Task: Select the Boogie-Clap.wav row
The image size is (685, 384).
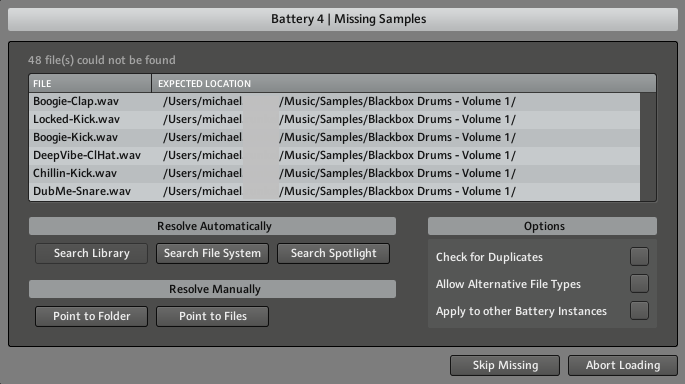Action: (335, 101)
